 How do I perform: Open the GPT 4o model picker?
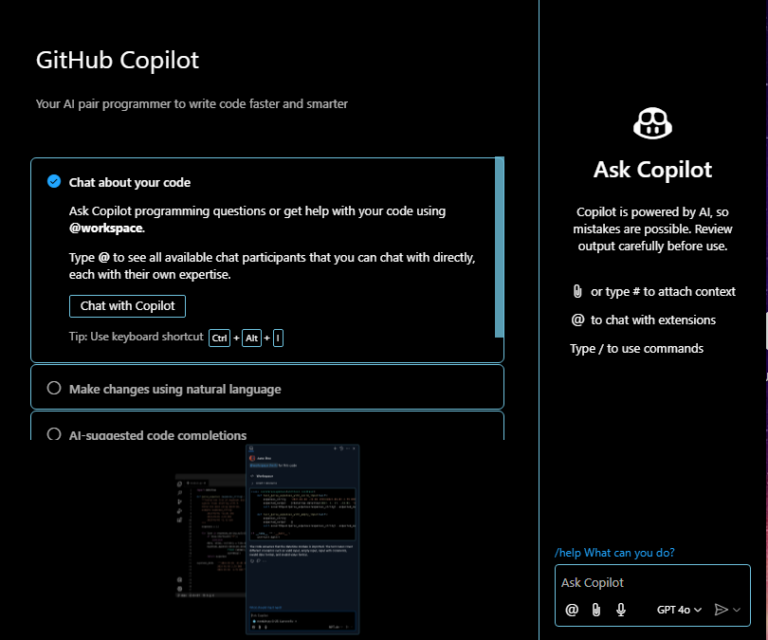[679, 609]
